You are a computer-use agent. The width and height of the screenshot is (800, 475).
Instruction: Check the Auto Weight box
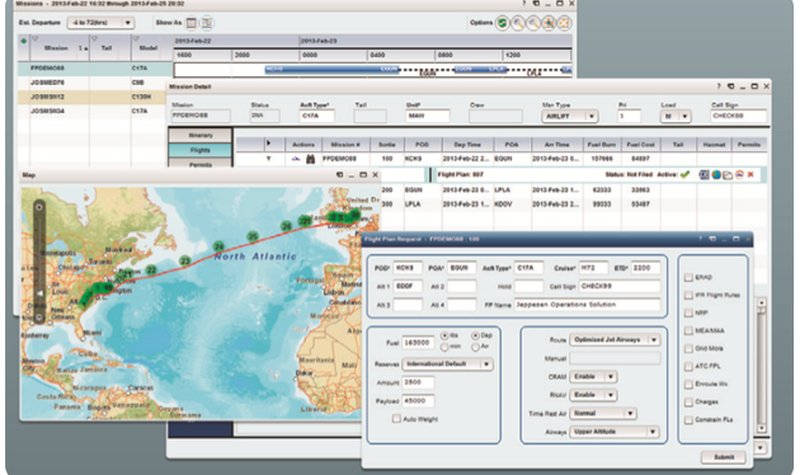[397, 418]
